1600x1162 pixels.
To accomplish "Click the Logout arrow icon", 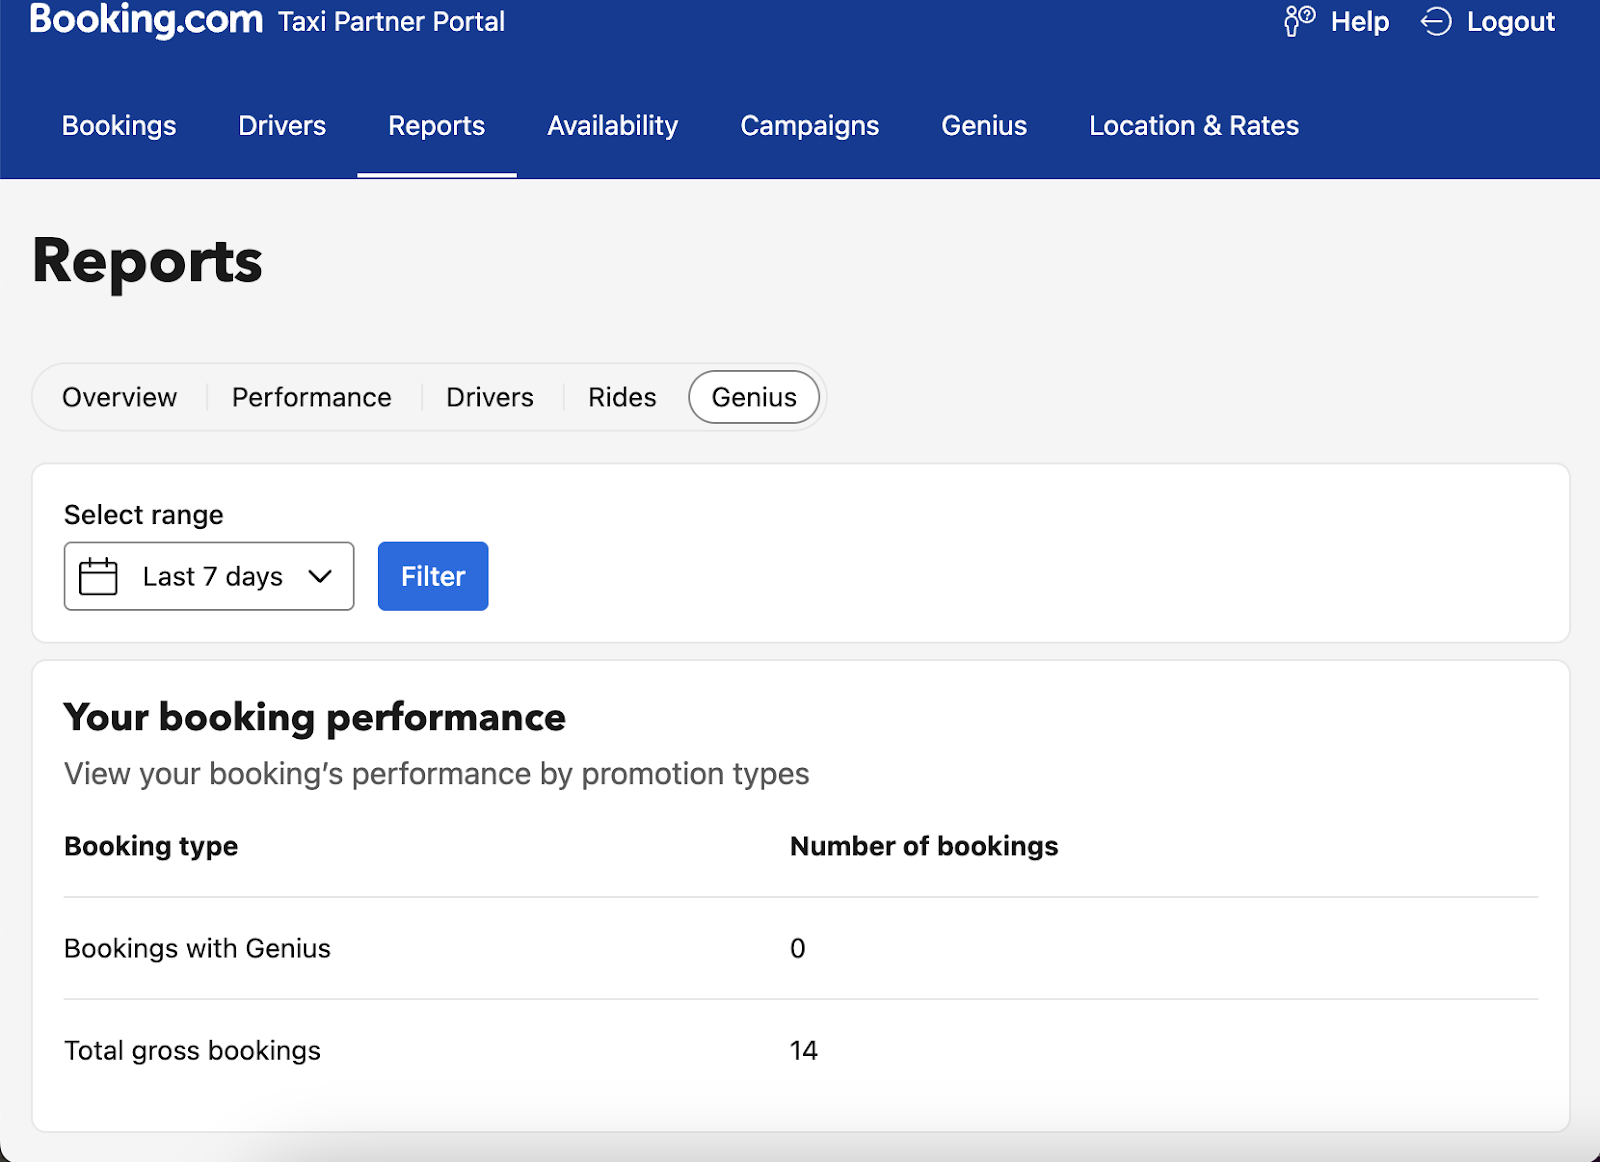I will point(1436,21).
